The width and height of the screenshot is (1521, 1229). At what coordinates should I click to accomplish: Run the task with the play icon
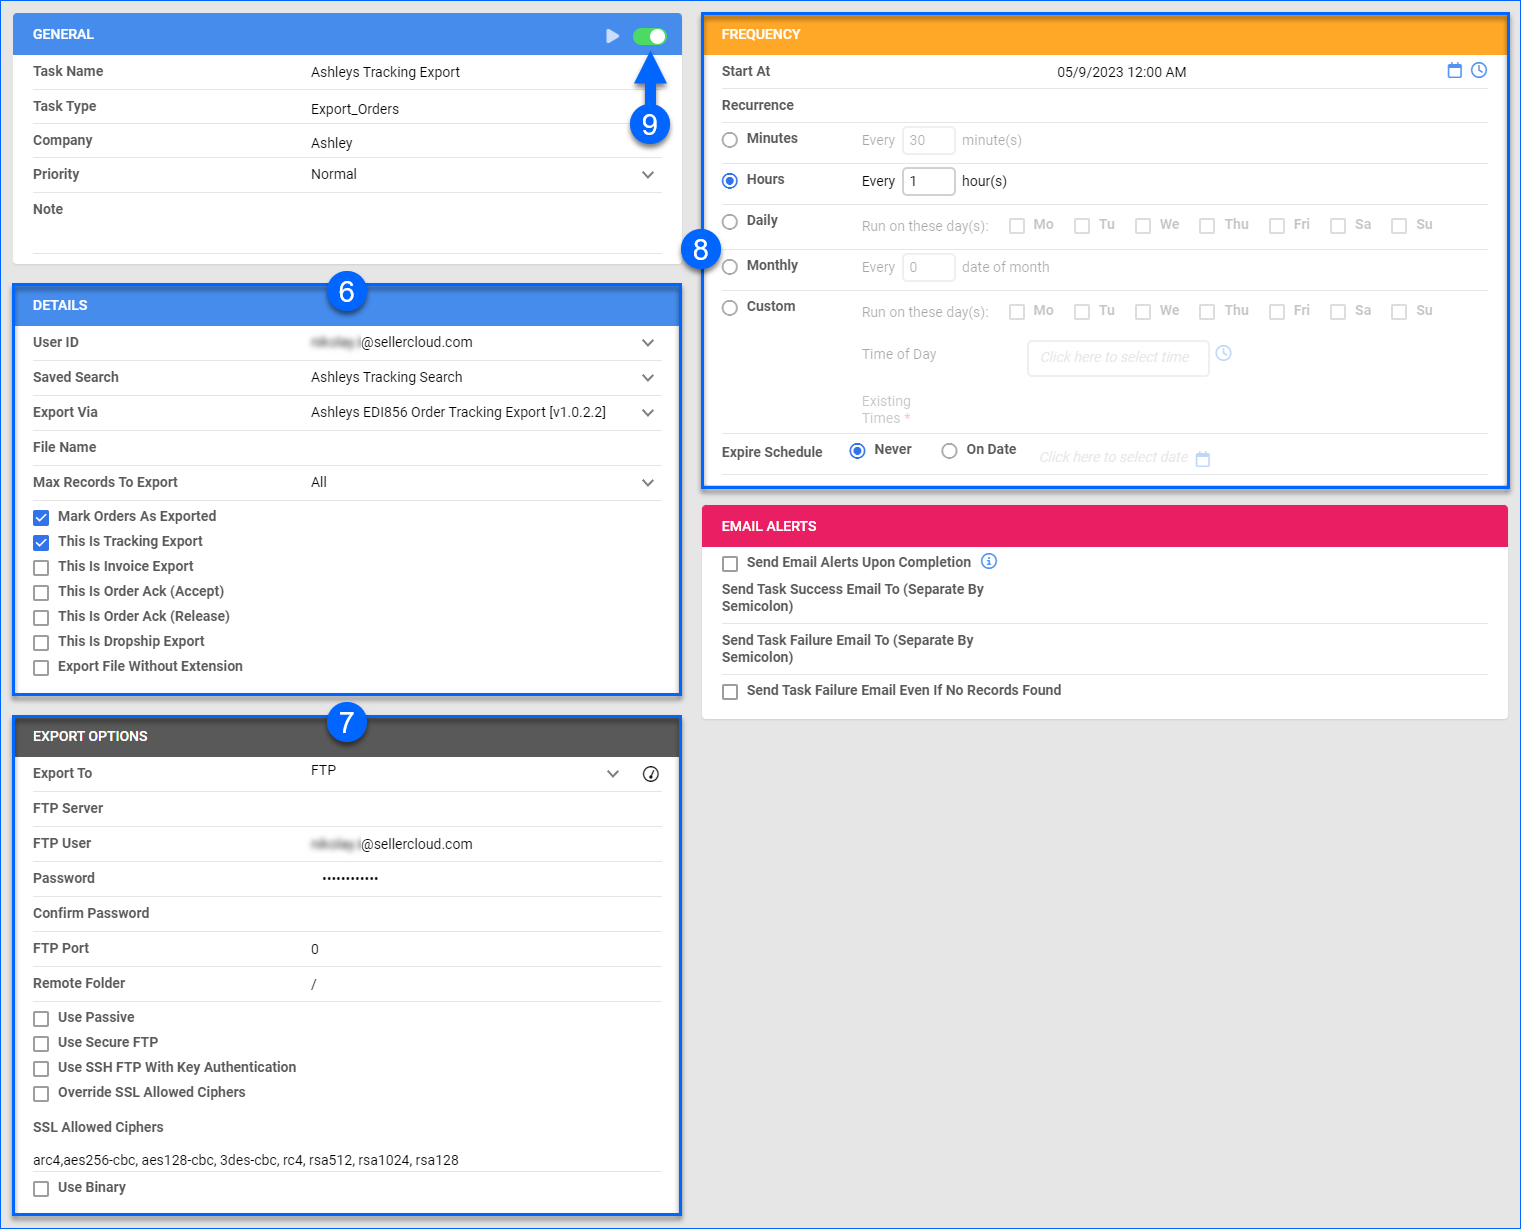point(612,36)
